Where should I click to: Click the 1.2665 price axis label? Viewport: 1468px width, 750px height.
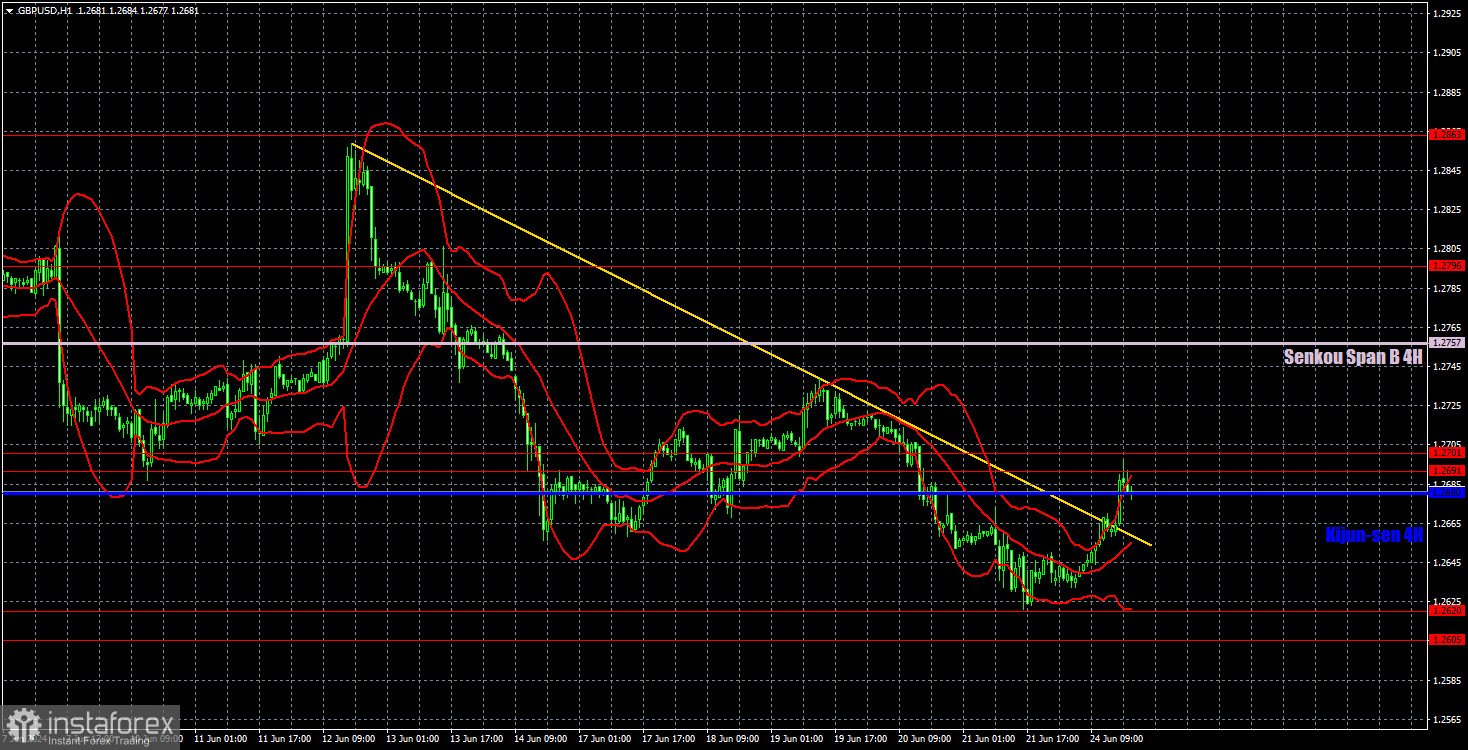(x=1447, y=524)
